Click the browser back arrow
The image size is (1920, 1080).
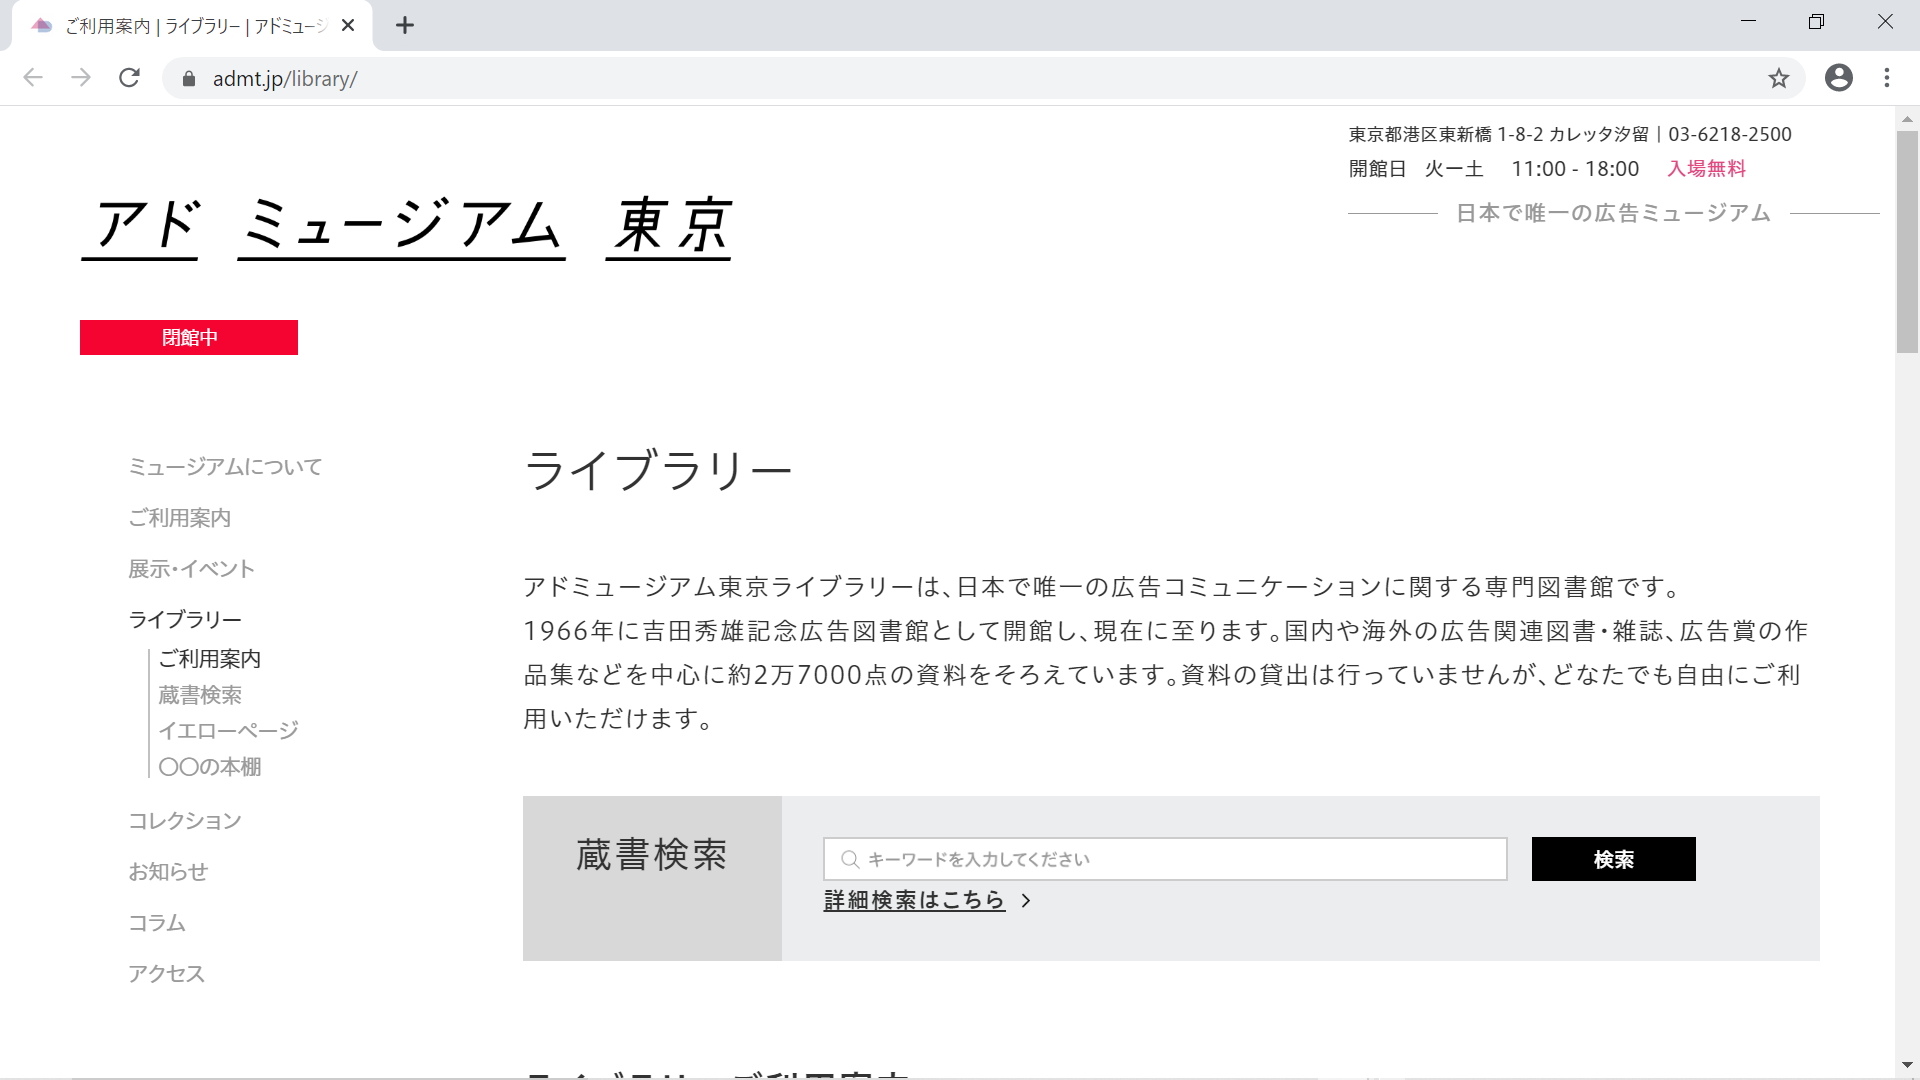click(33, 78)
